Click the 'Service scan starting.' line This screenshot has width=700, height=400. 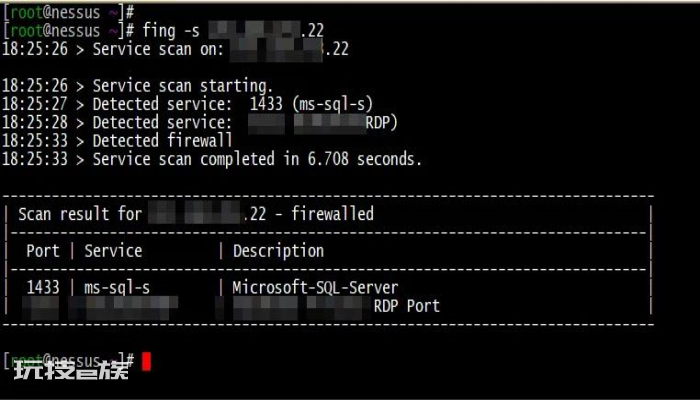pyautogui.click(x=183, y=86)
